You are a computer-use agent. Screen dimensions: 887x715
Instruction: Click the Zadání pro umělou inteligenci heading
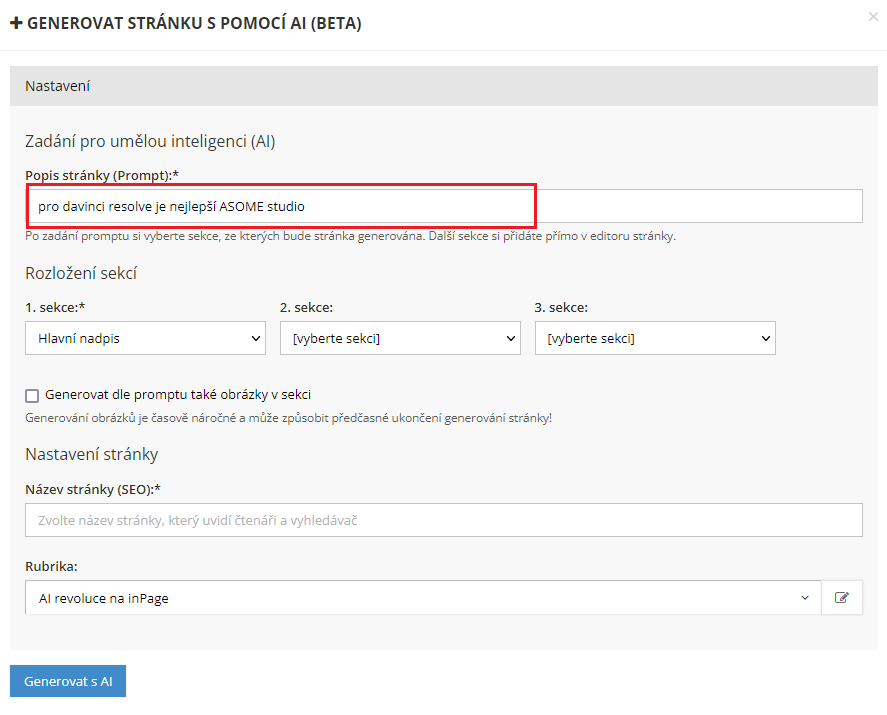coord(150,141)
